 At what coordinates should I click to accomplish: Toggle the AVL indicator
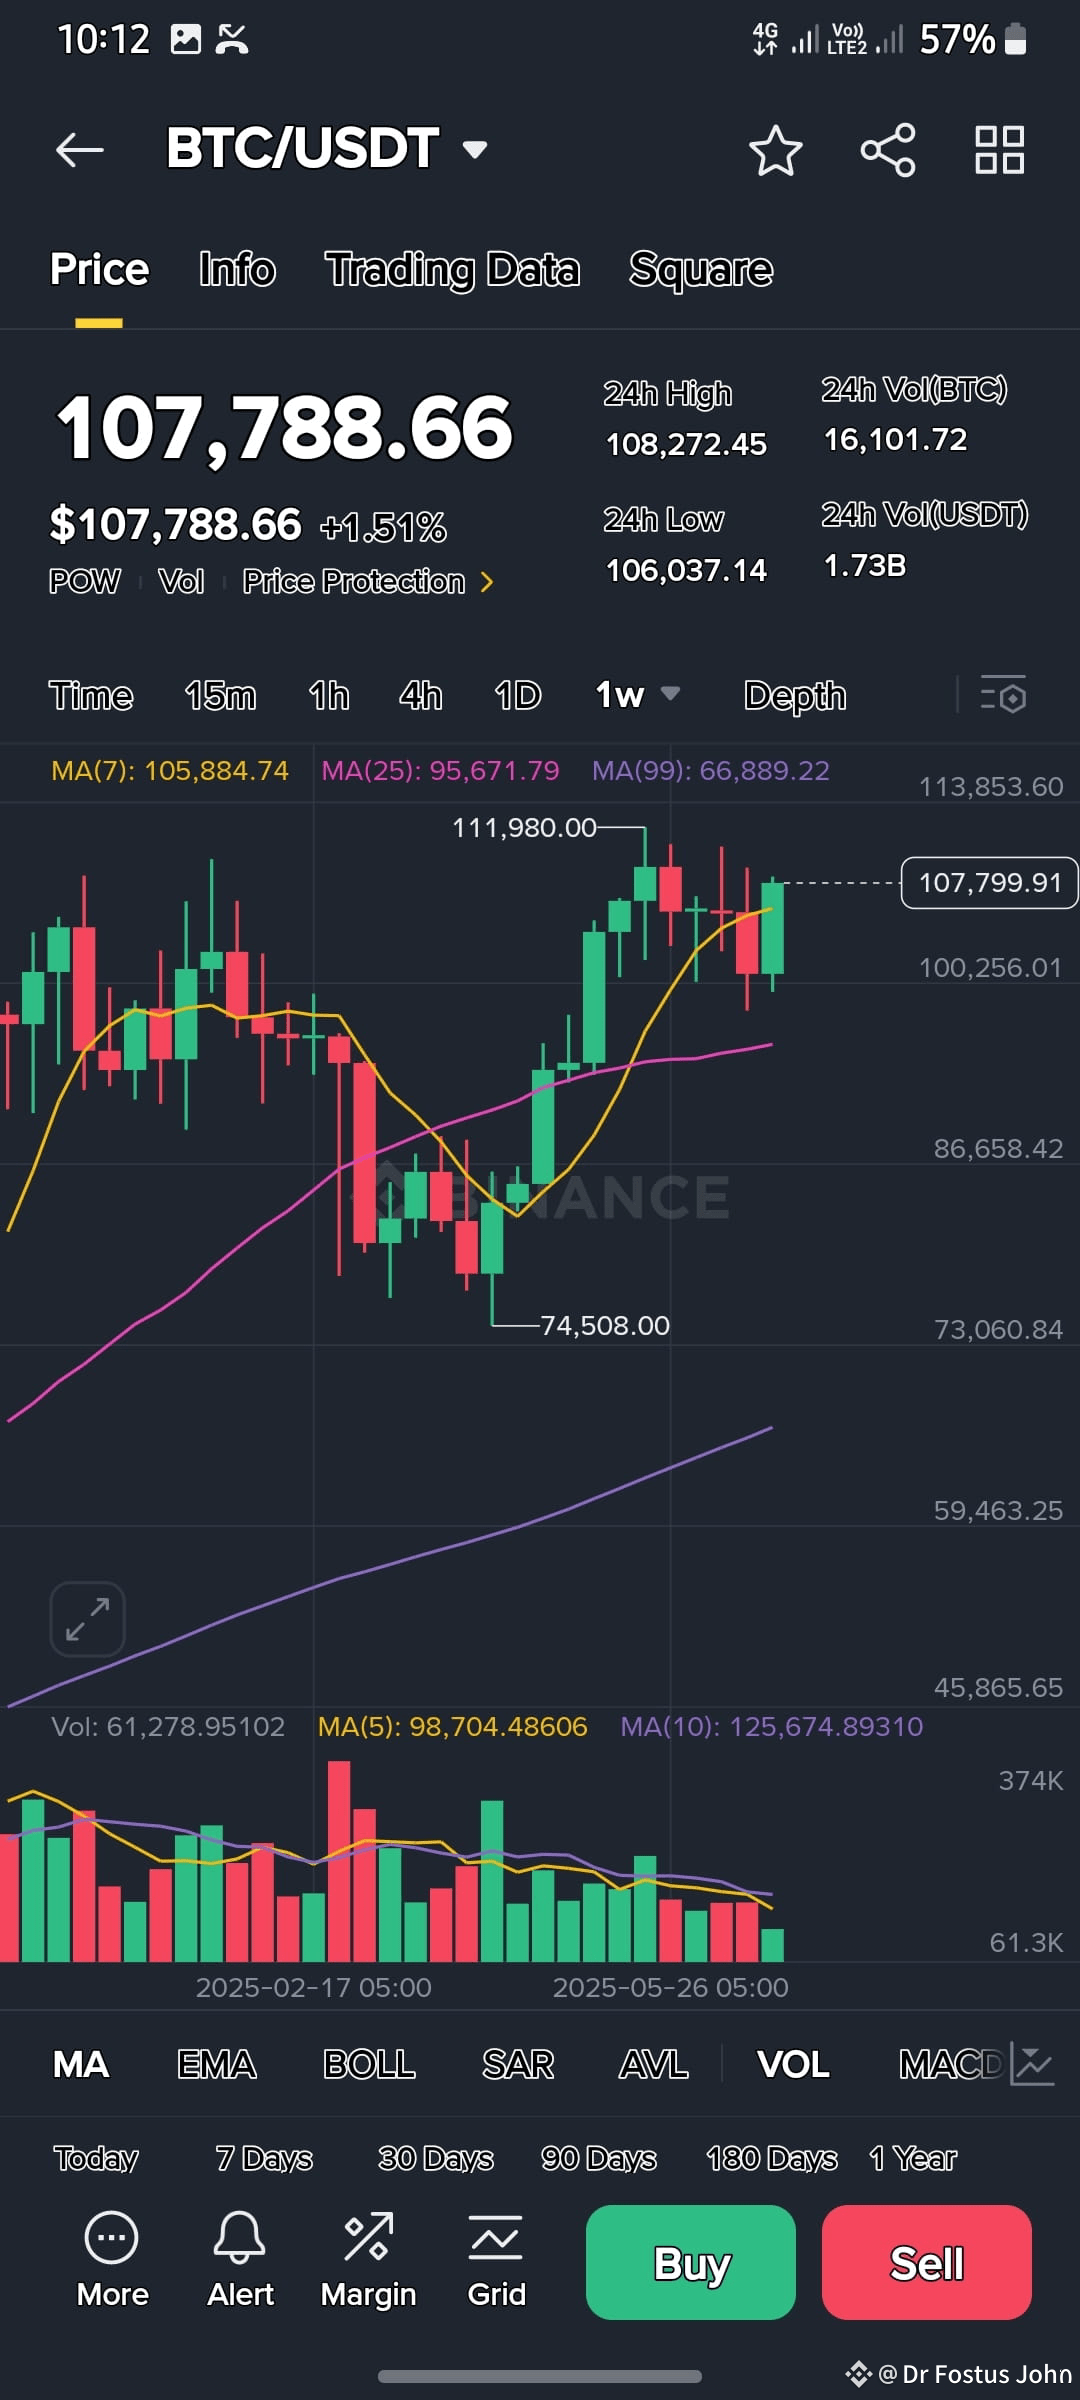(x=654, y=2064)
